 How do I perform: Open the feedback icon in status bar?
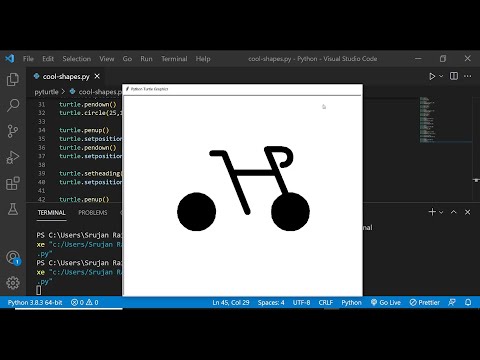(x=452, y=302)
